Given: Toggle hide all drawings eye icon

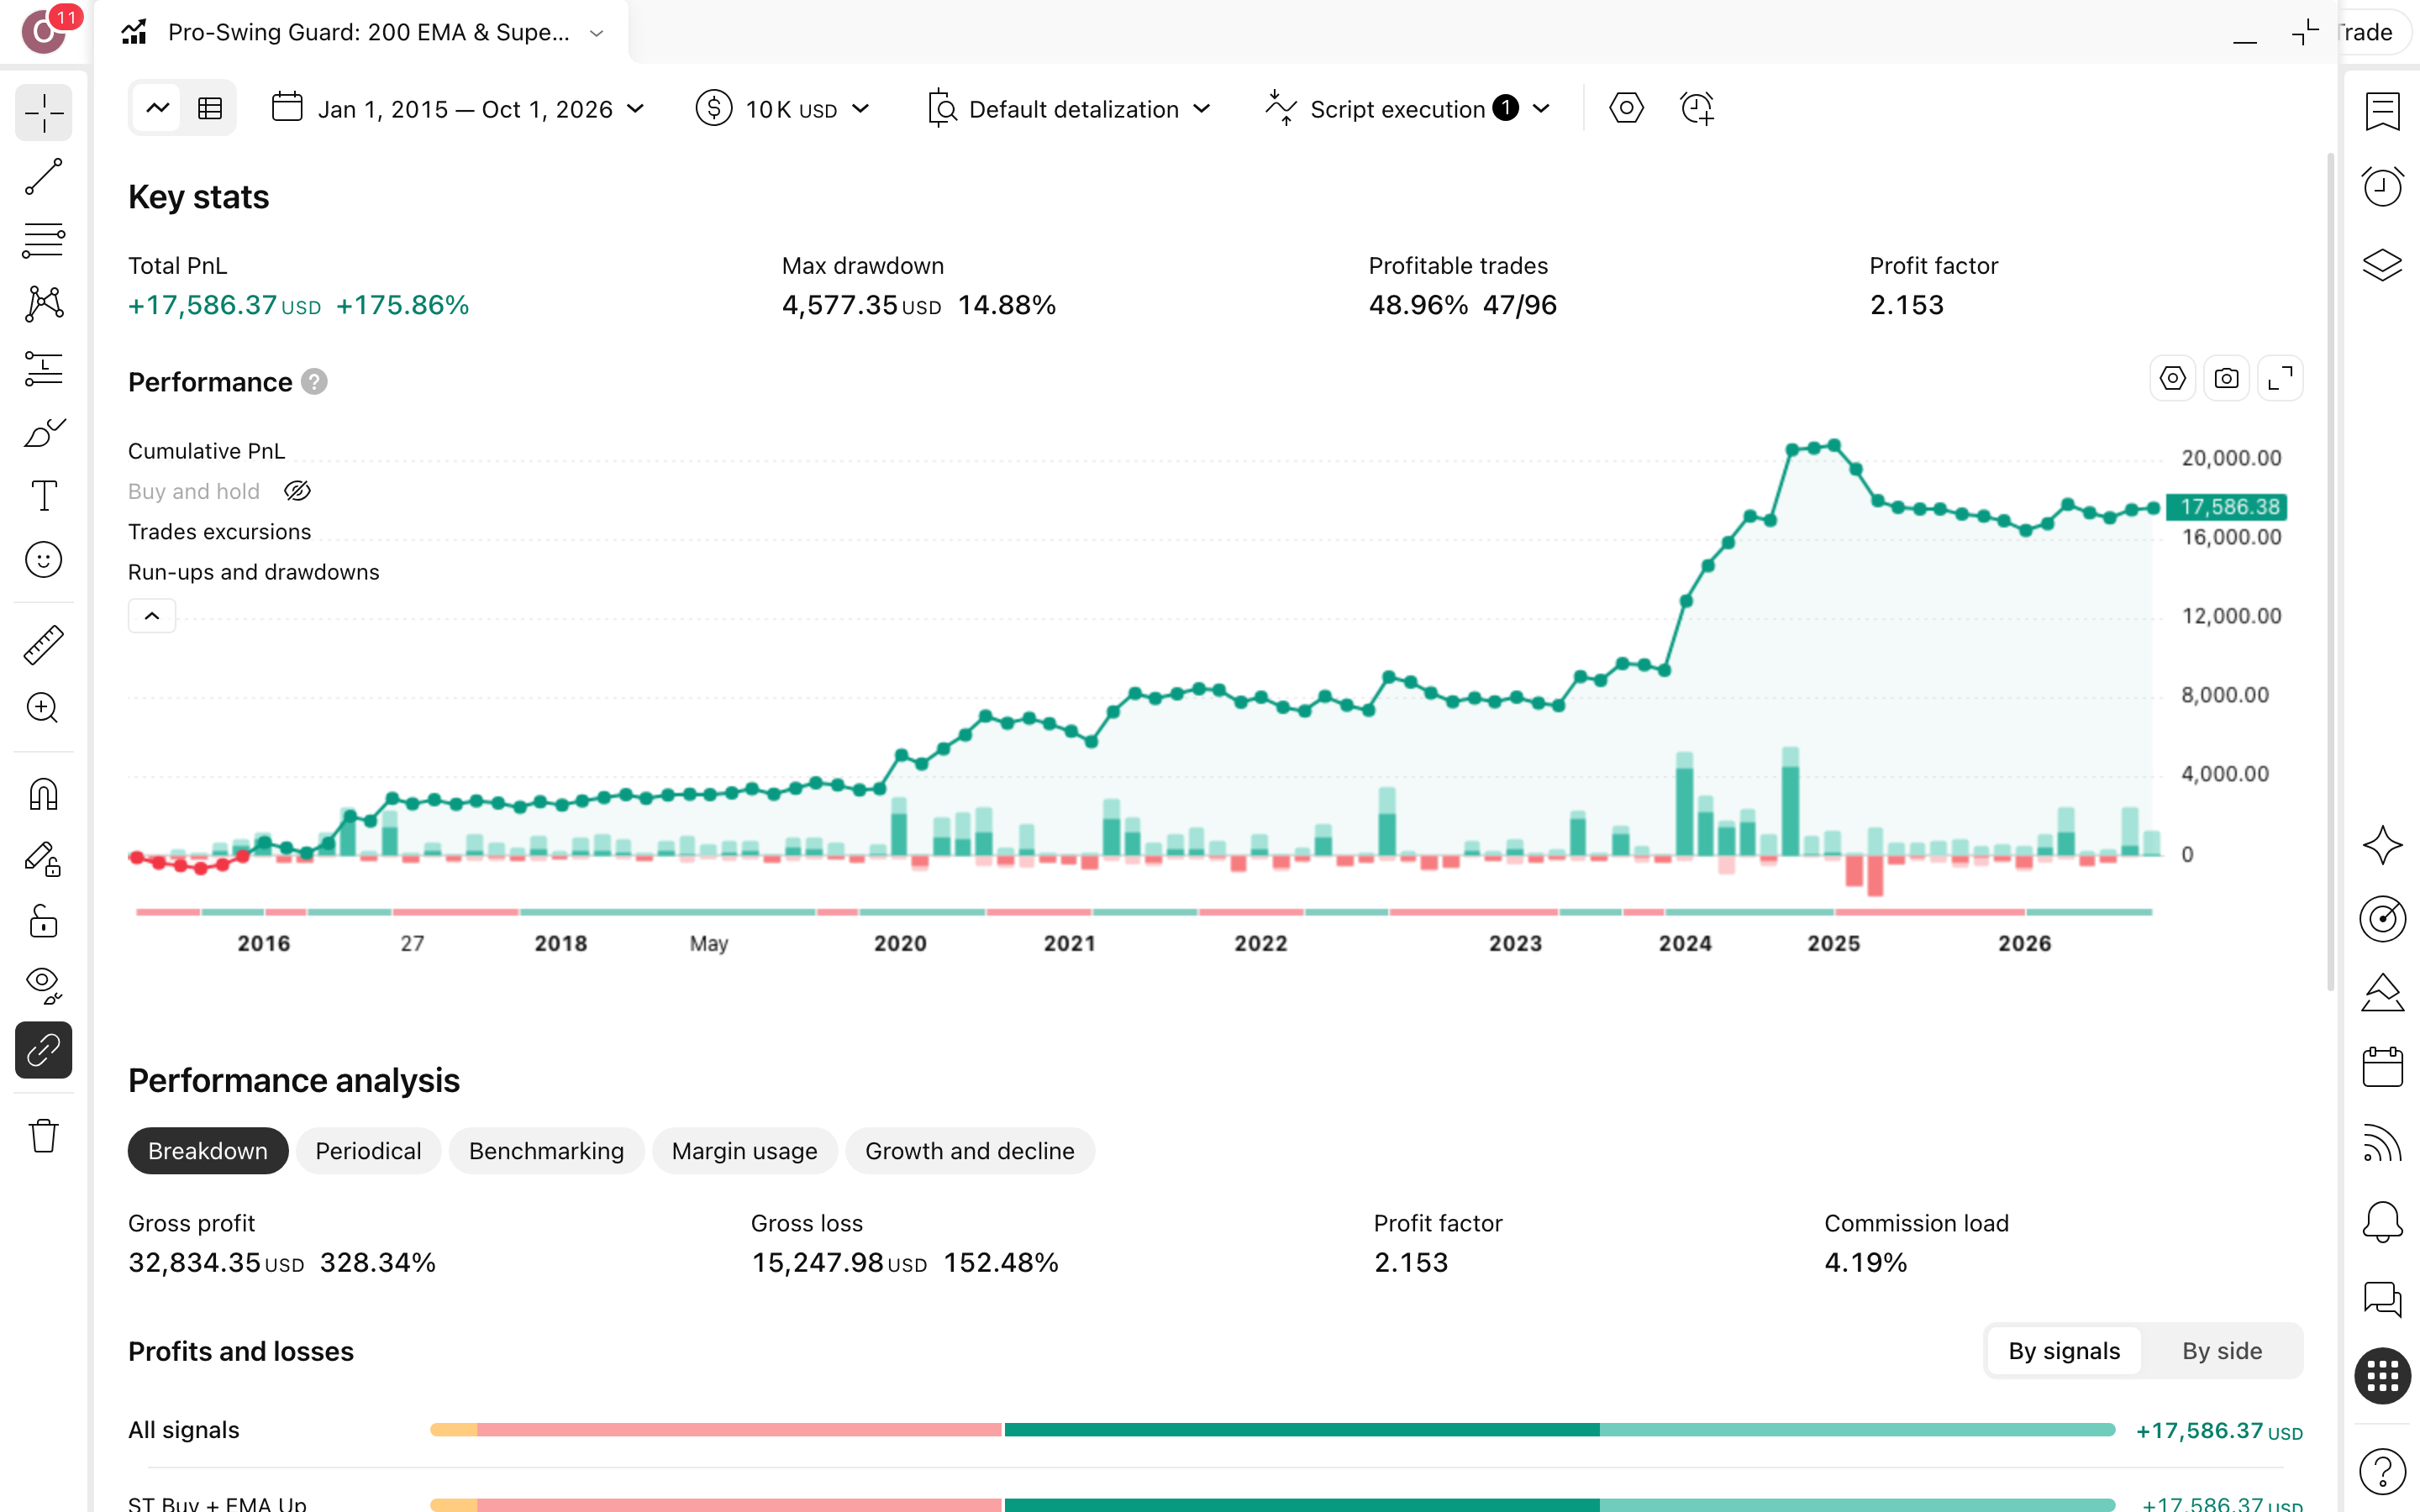Looking at the screenshot, I should tap(43, 986).
